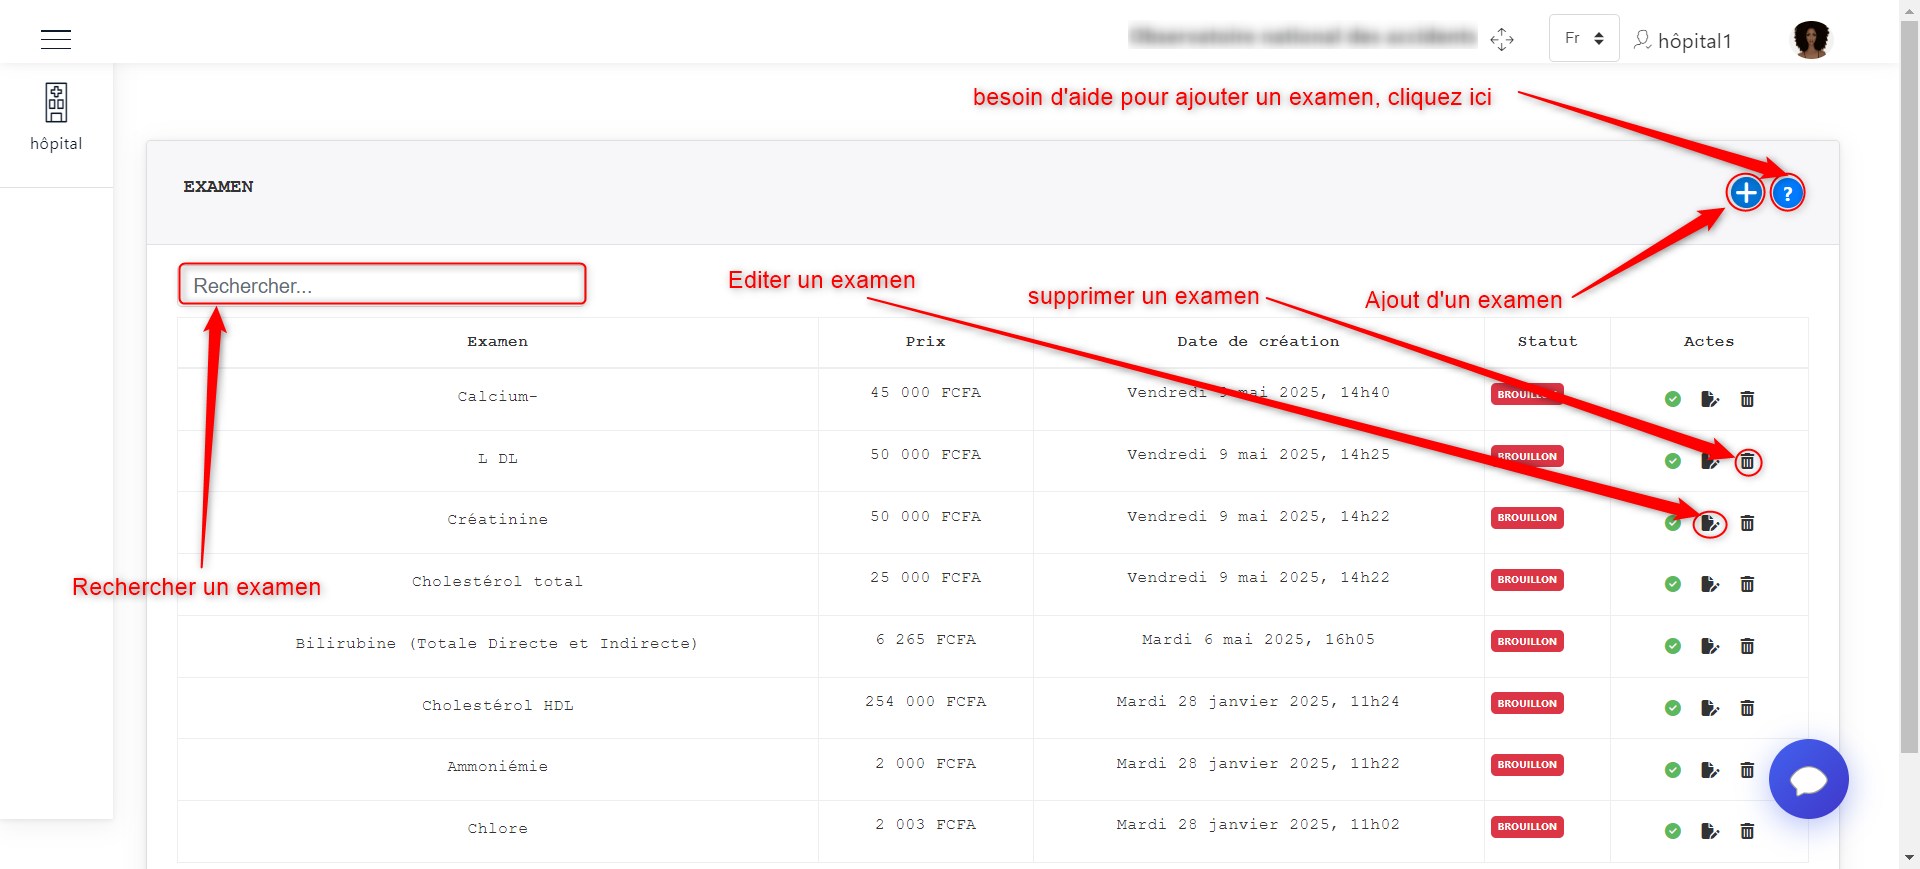
Task: Edit the Créatinine exam row
Action: pos(1710,523)
